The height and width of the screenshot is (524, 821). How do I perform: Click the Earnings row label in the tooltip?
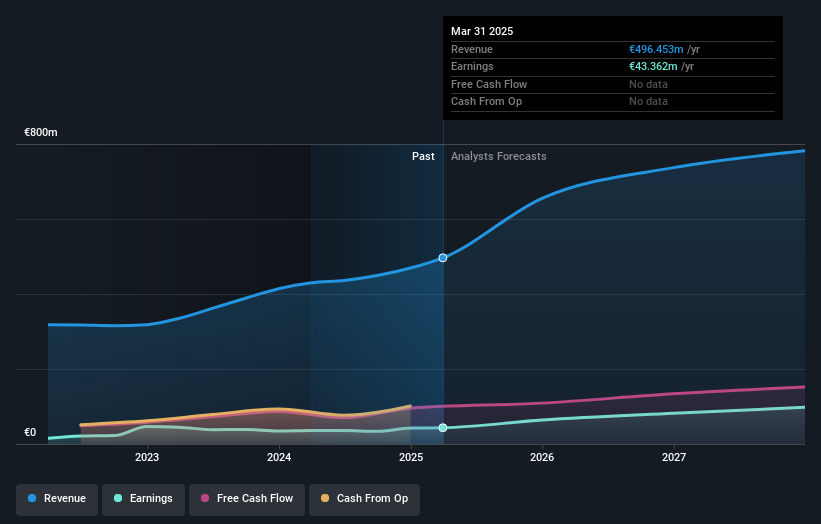(x=472, y=66)
